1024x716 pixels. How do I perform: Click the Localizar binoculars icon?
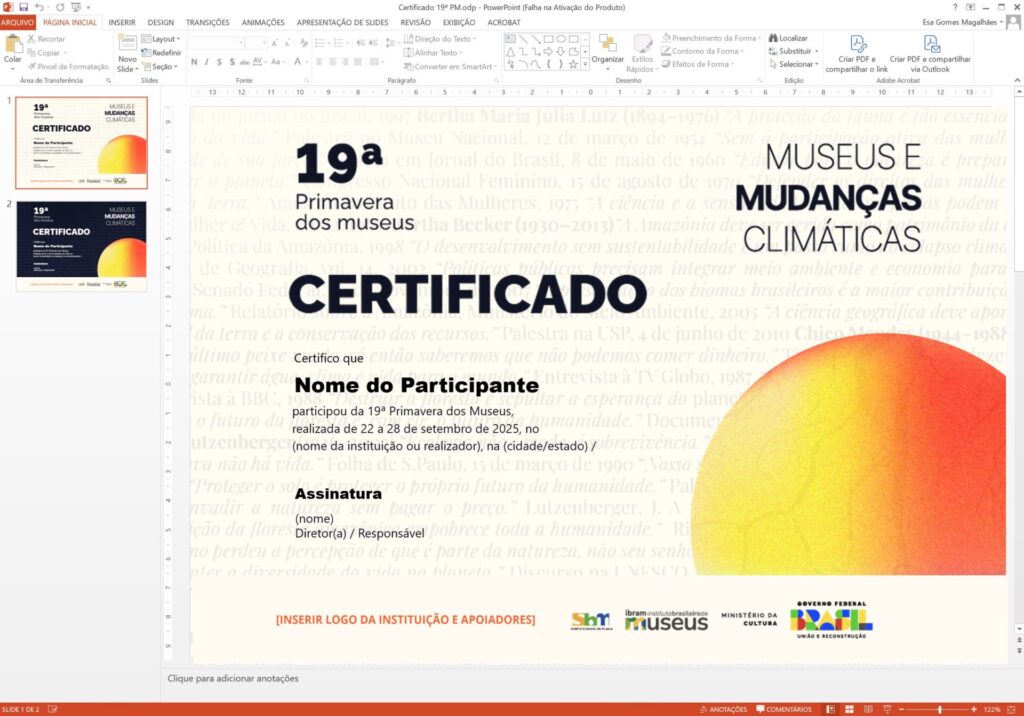click(773, 38)
